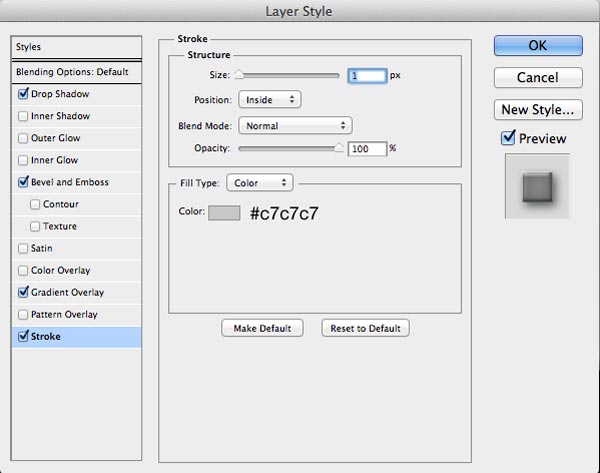Viewport: 600px width, 473px height.
Task: Select the Texture label under Bevel and Emboss
Action: (60, 227)
